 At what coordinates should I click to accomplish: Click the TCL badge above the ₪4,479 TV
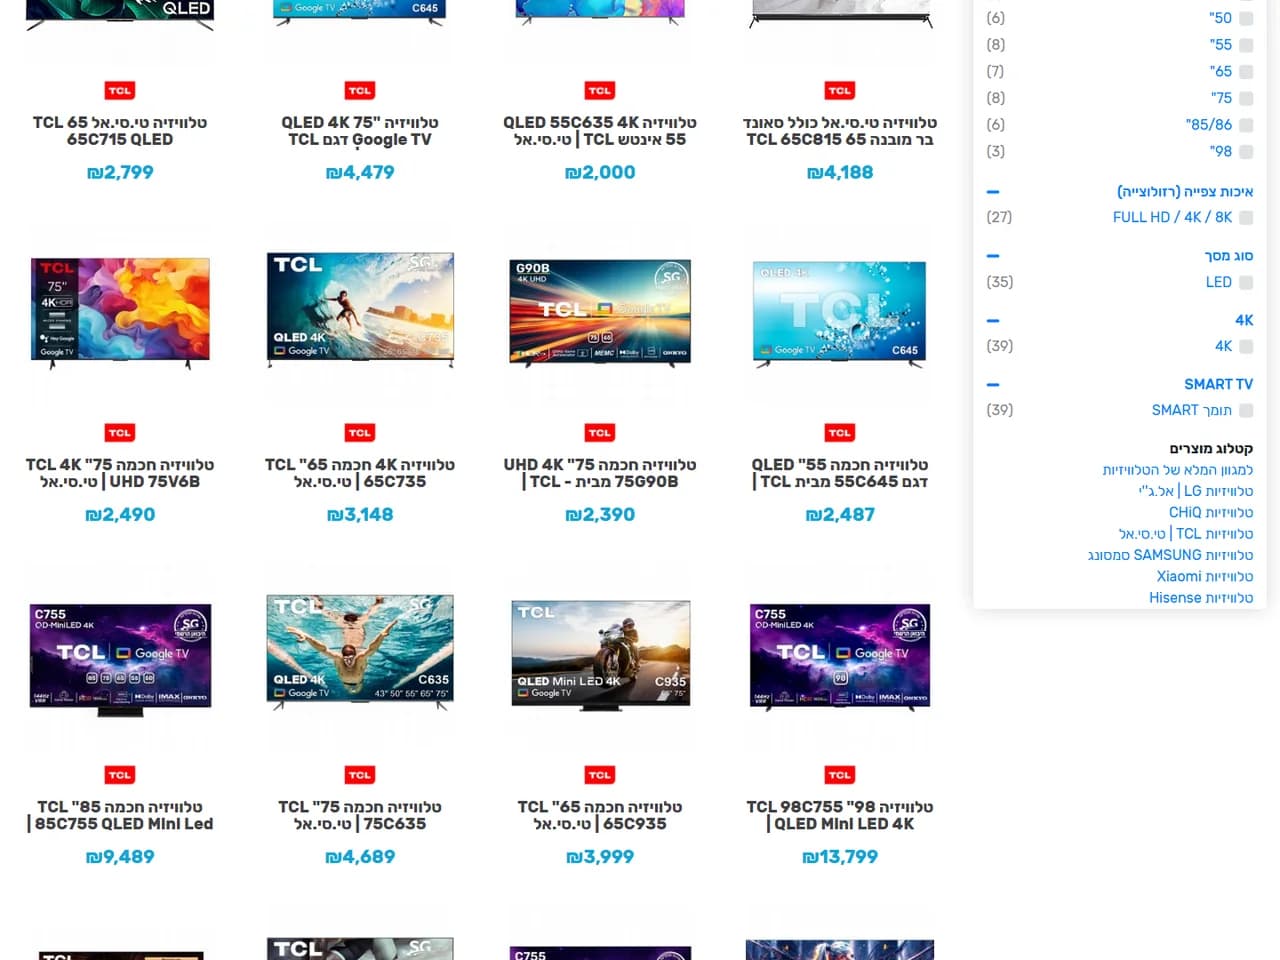point(360,91)
